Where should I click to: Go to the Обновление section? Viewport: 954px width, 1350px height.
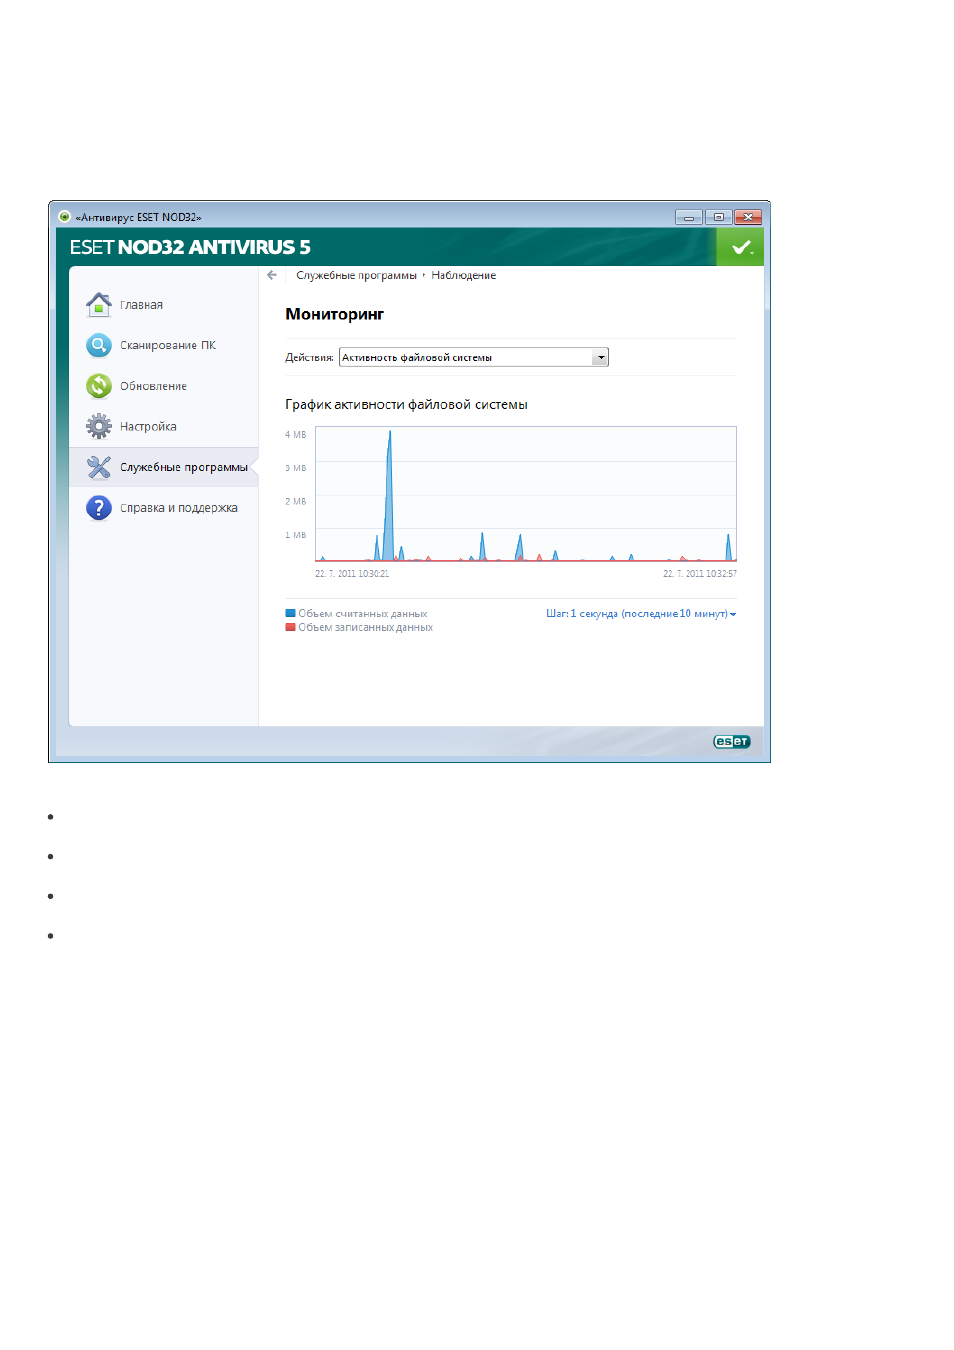point(153,386)
